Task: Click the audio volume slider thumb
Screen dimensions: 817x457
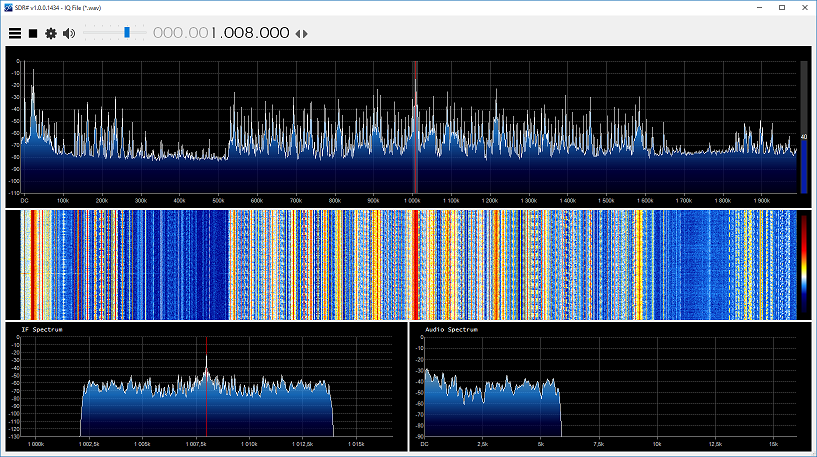Action: (x=127, y=33)
